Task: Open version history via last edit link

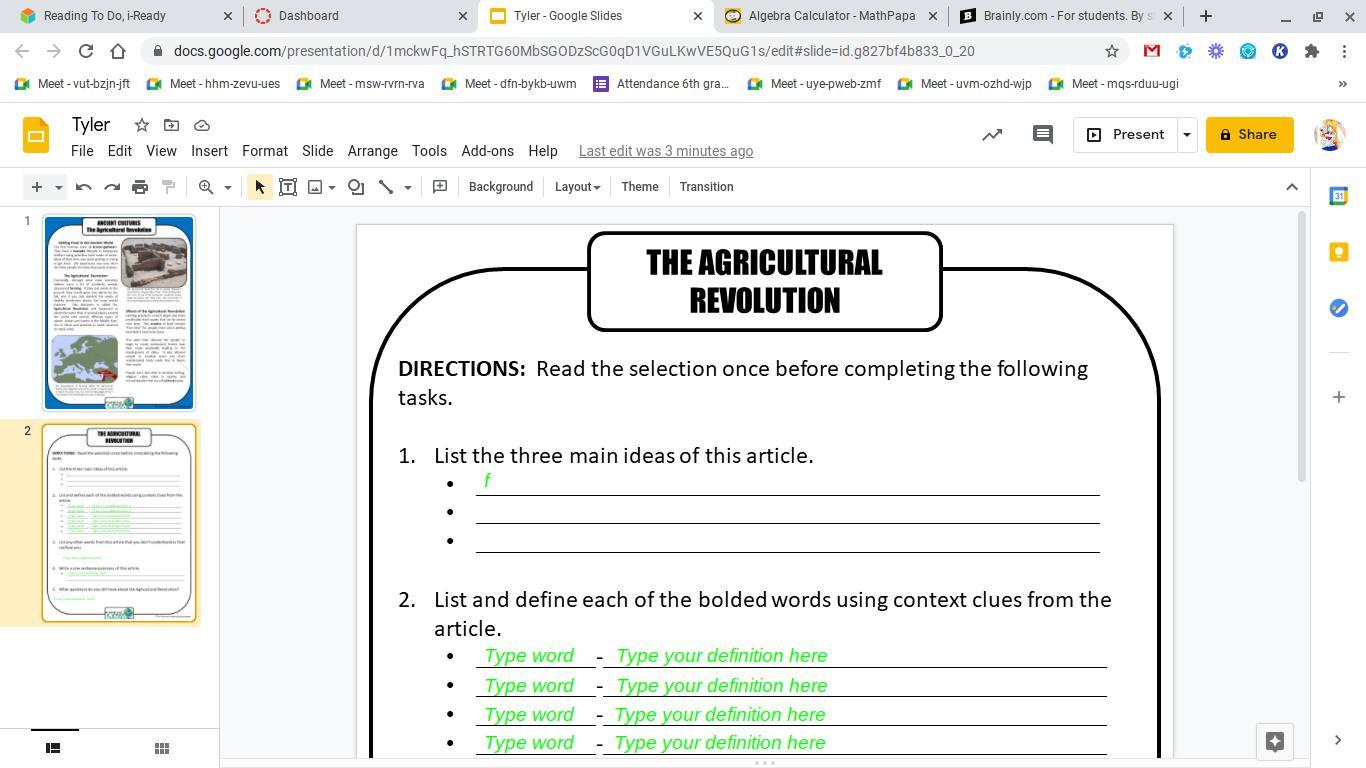Action: (x=666, y=151)
